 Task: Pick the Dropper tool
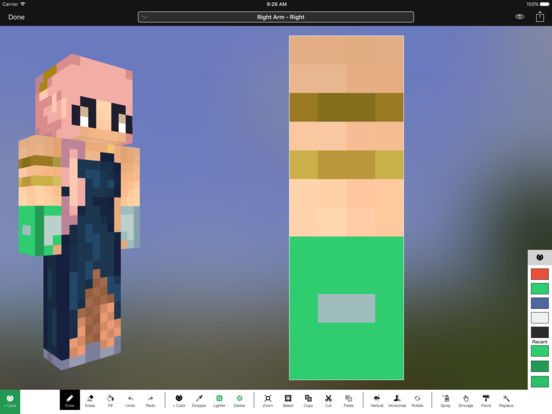199,401
